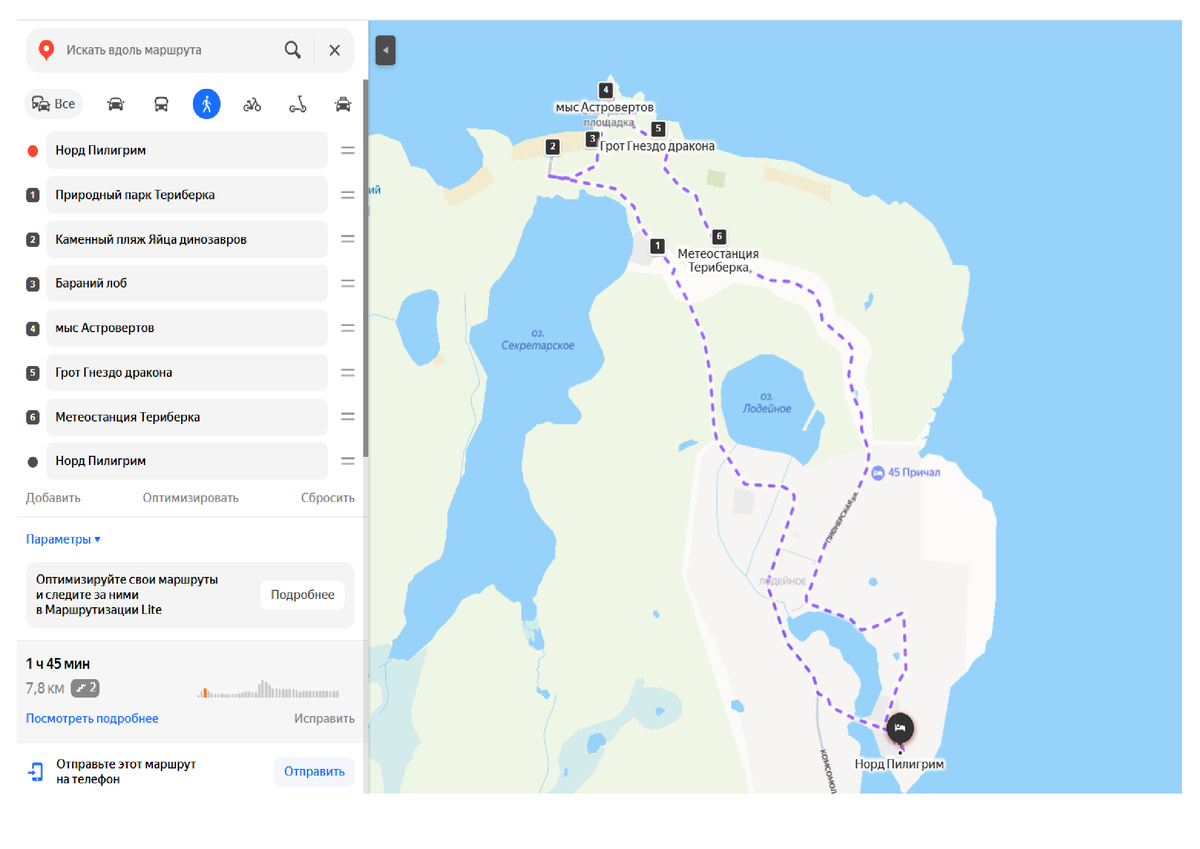Viewport: 1200px width, 849px height.
Task: Click reorder handle for Природный парк Териберка
Action: tap(348, 195)
